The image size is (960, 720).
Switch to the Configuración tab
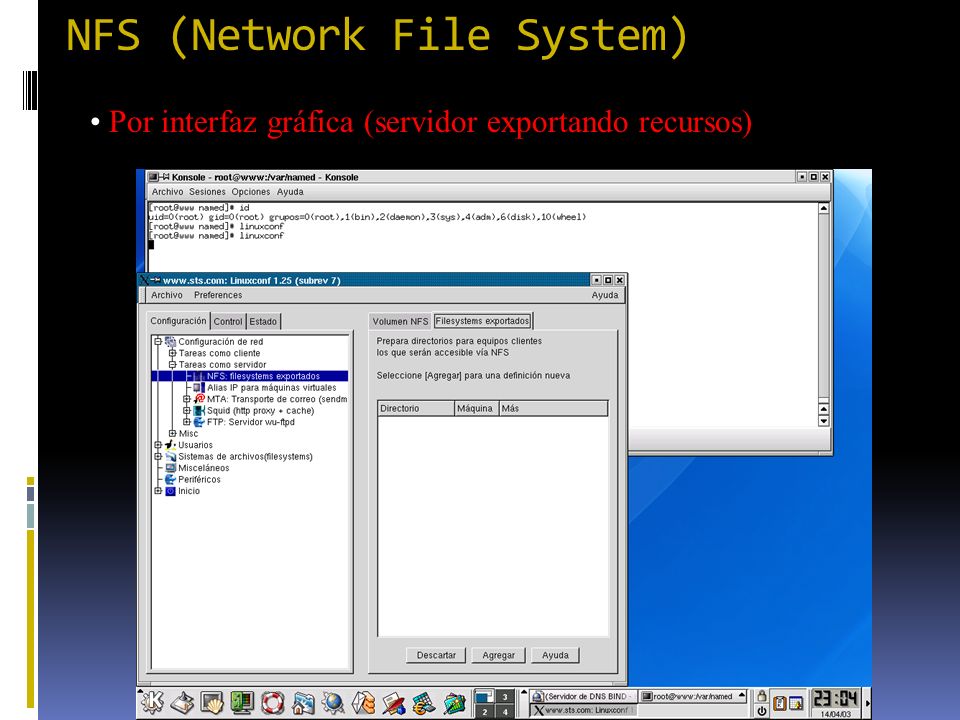(178, 321)
